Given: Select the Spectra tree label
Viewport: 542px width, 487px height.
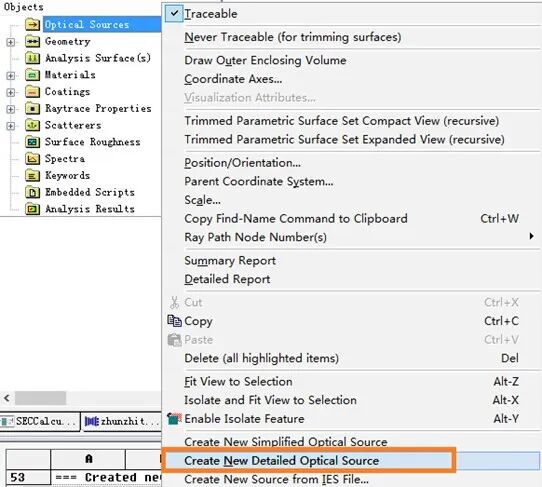Looking at the screenshot, I should [x=65, y=159].
